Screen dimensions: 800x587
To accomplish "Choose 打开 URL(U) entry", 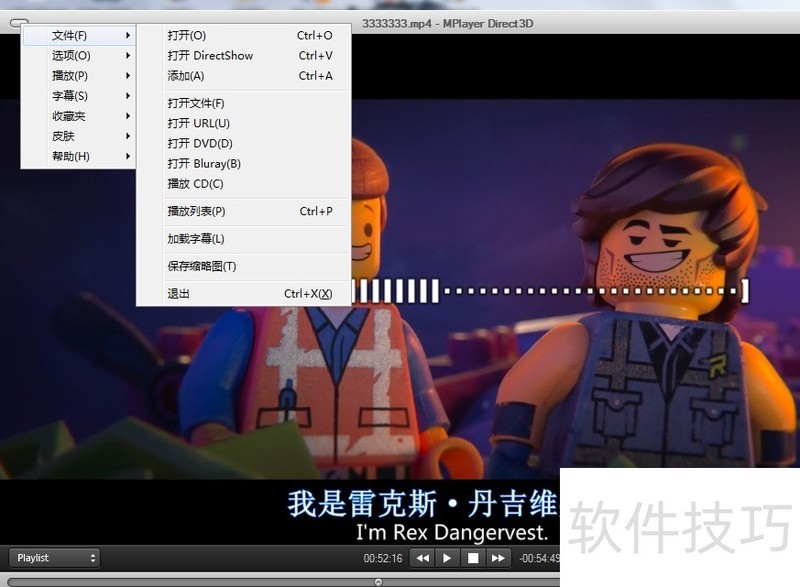I will tap(244, 123).
